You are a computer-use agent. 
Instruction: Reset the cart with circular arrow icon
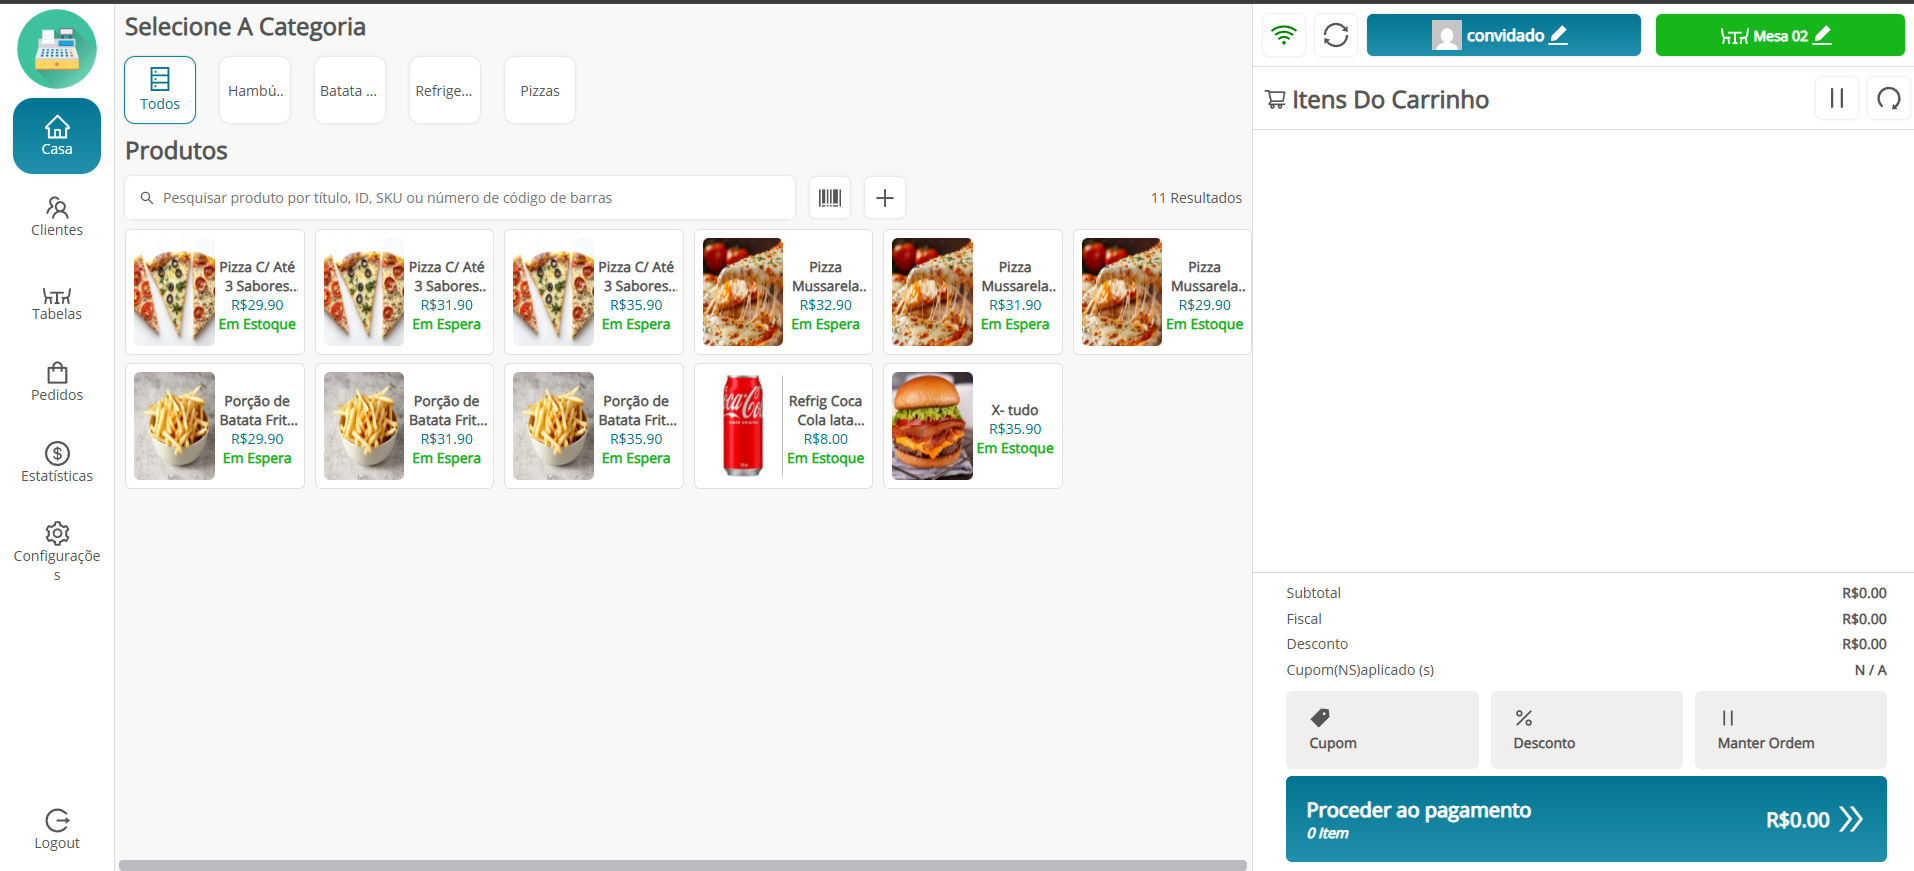click(1888, 98)
